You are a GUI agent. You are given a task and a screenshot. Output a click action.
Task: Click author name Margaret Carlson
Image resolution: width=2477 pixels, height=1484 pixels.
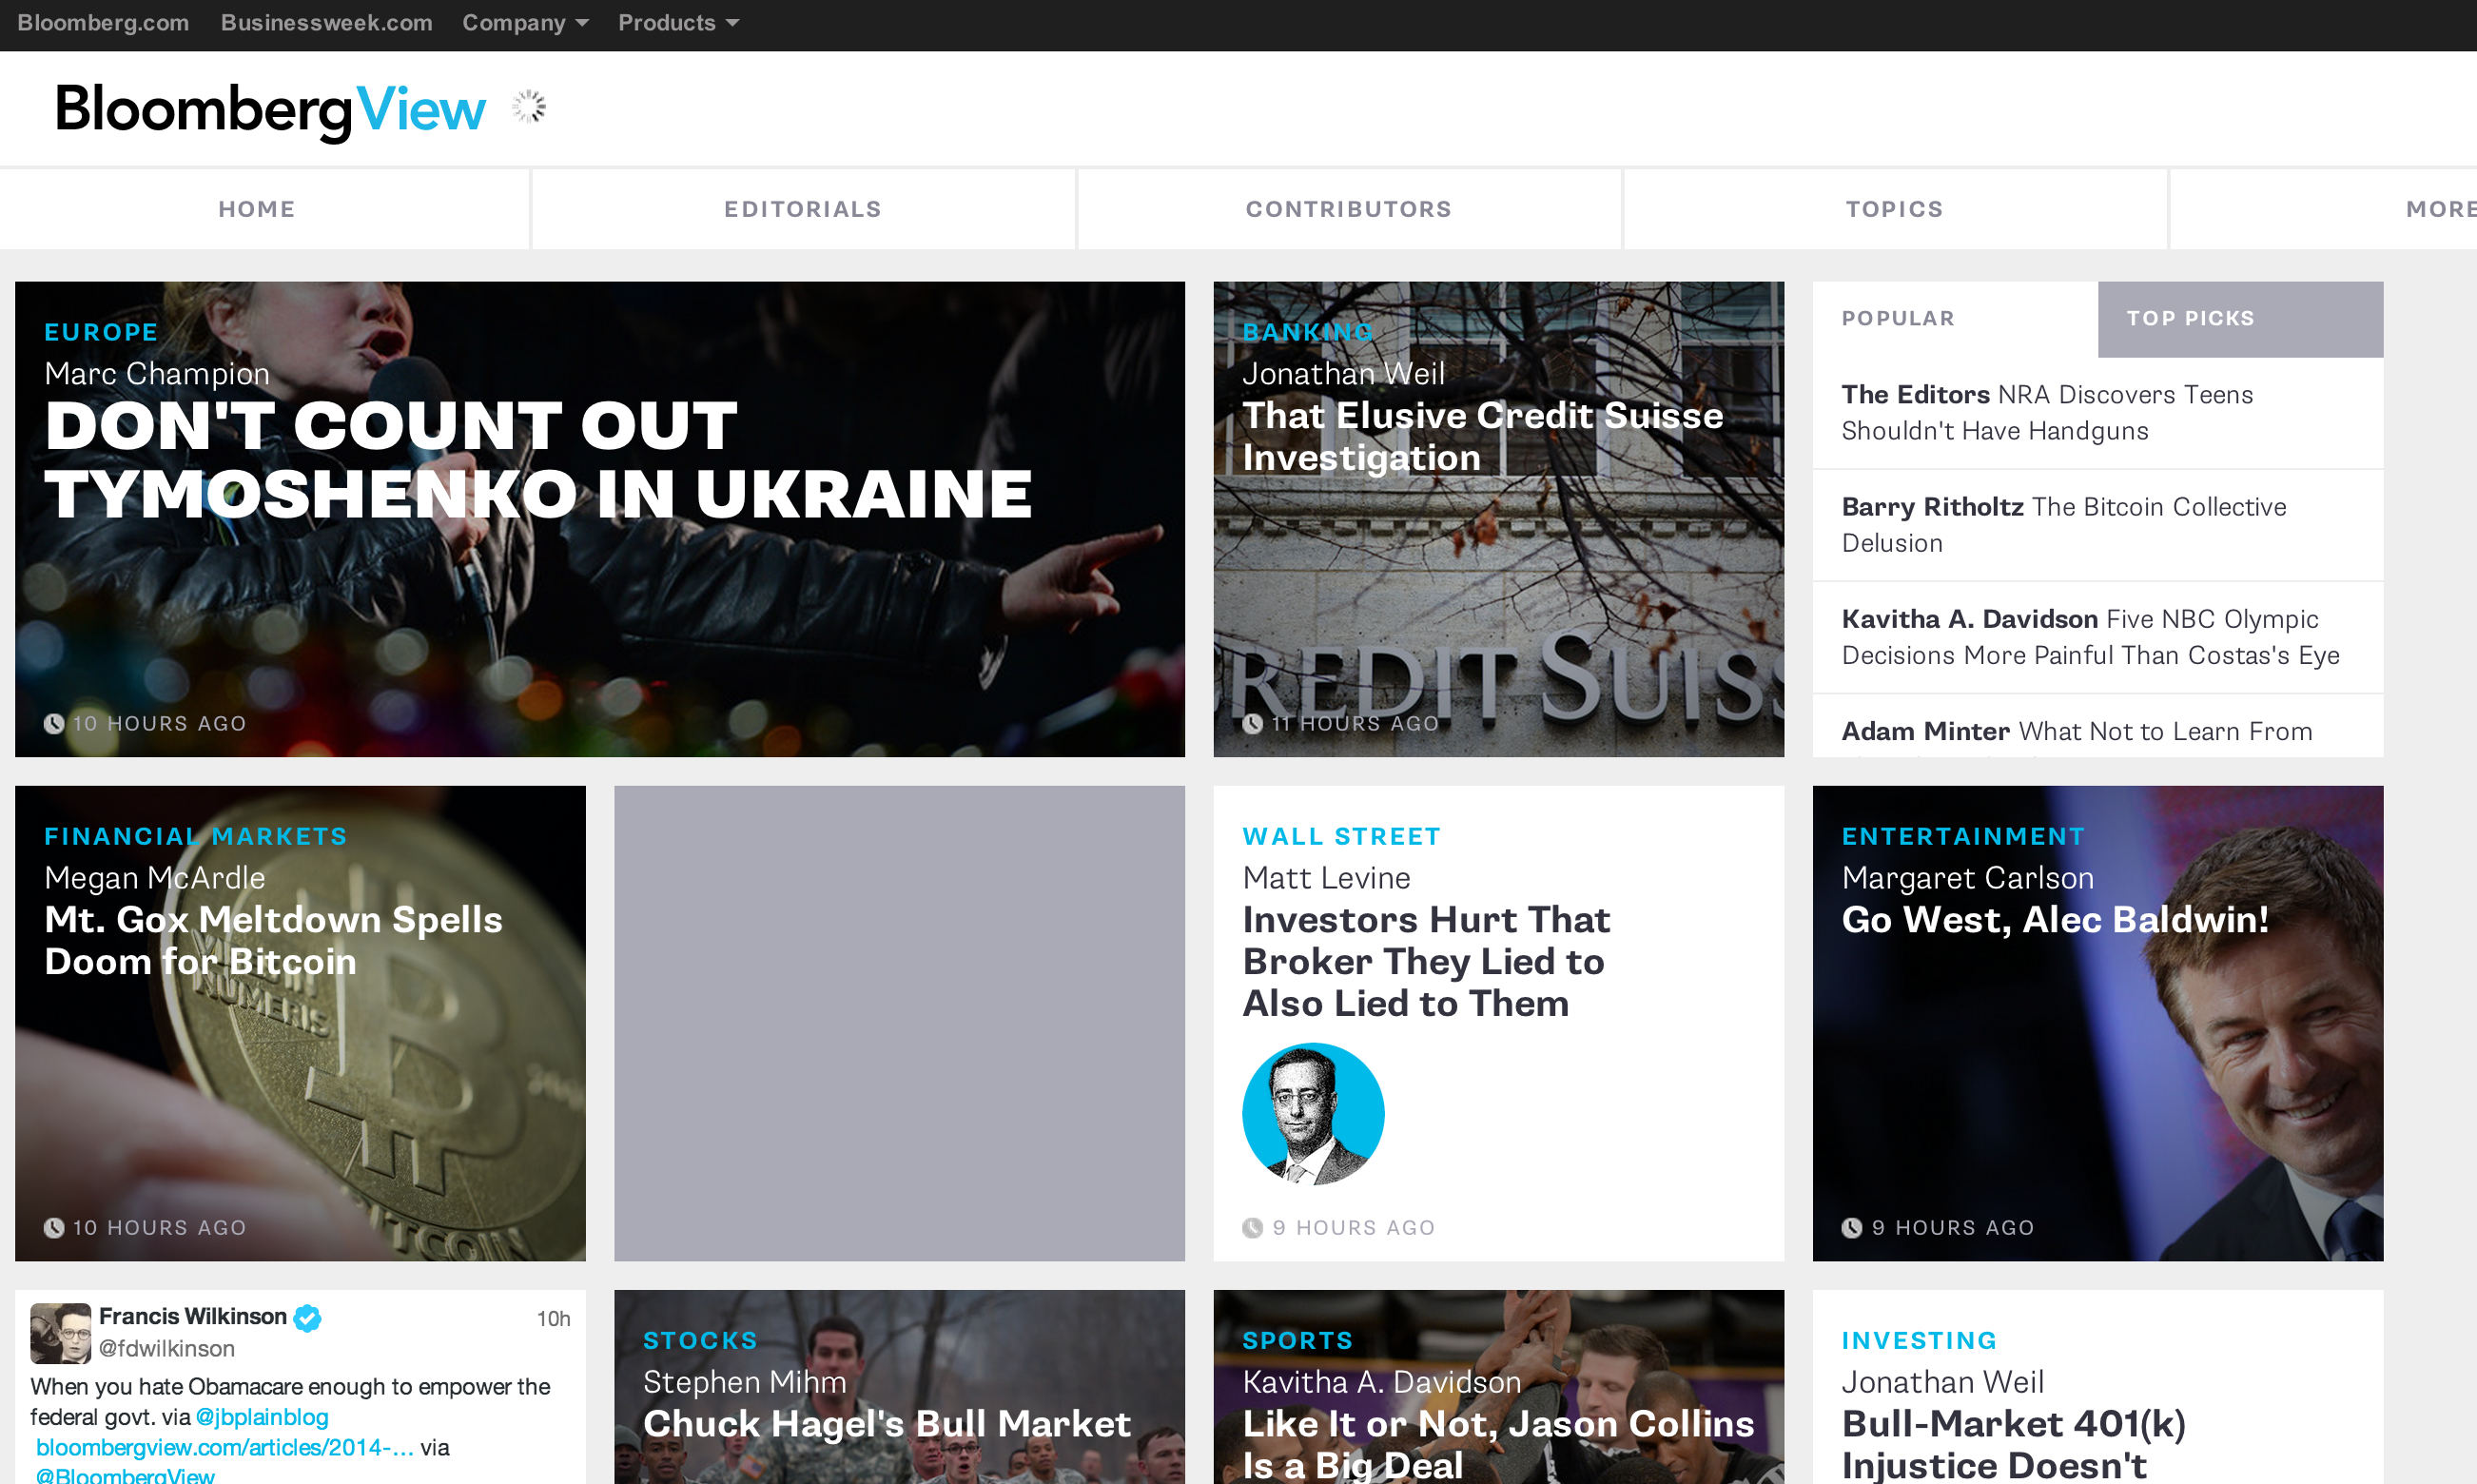tap(1968, 878)
